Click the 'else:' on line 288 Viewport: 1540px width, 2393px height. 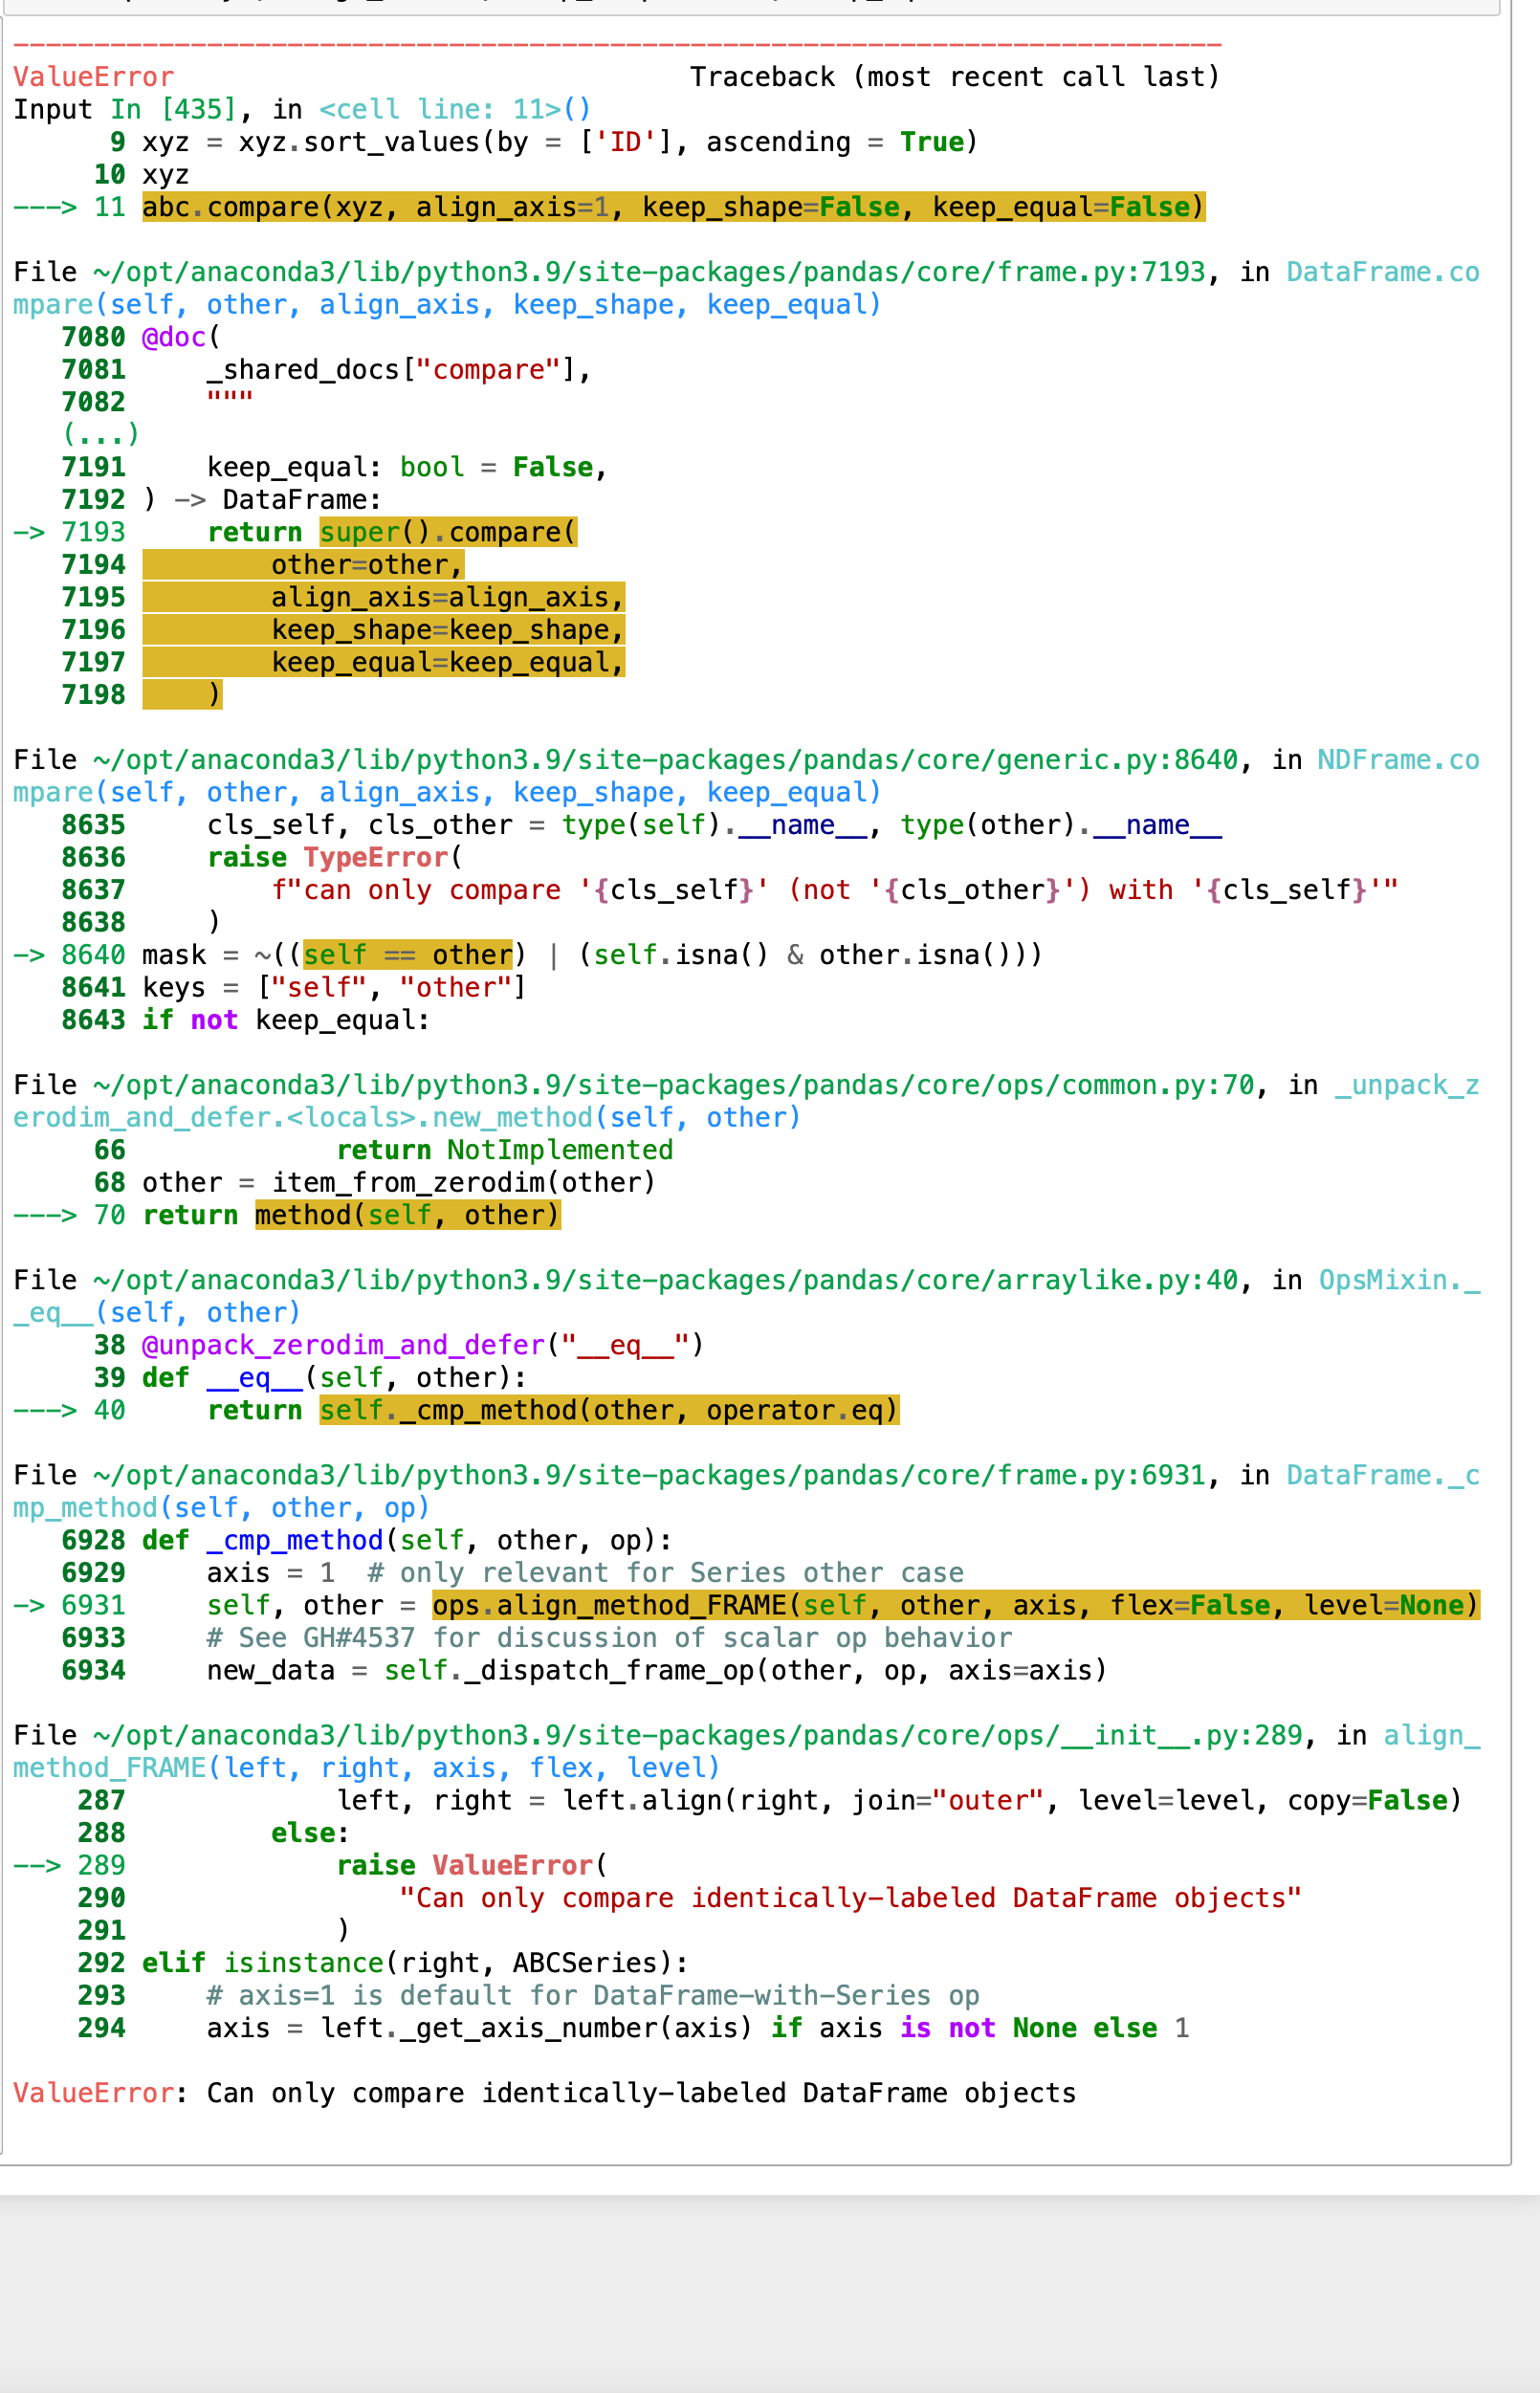(310, 1833)
